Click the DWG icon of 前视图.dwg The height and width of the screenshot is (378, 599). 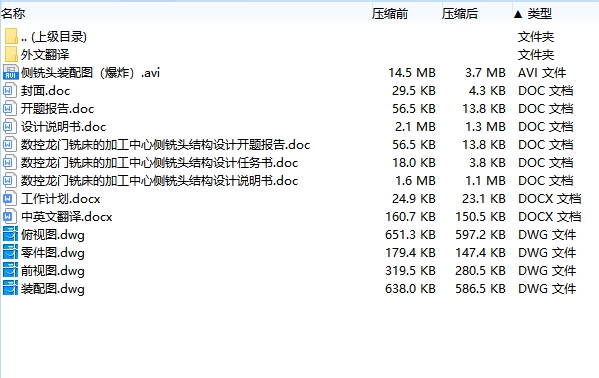11,271
